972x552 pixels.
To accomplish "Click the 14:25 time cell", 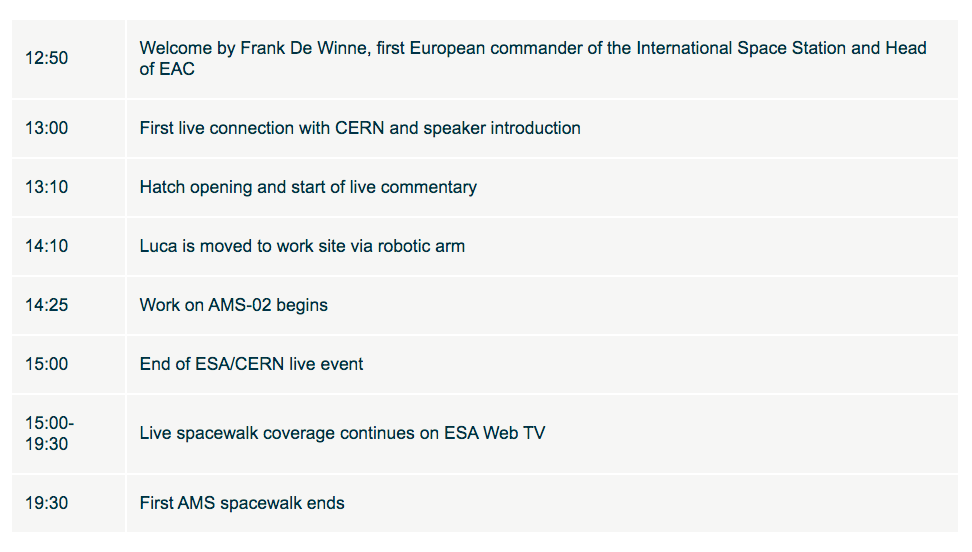I will pyautogui.click(x=68, y=305).
